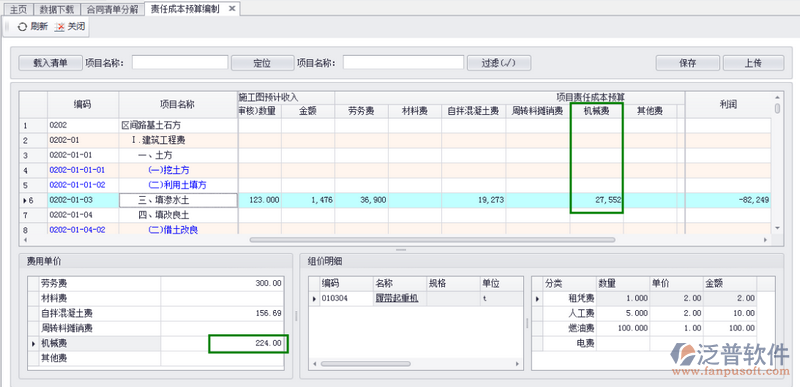This screenshot has height=387, width=800.
Task: Click the 自拌混凝土费 column header
Action: [x=473, y=111]
